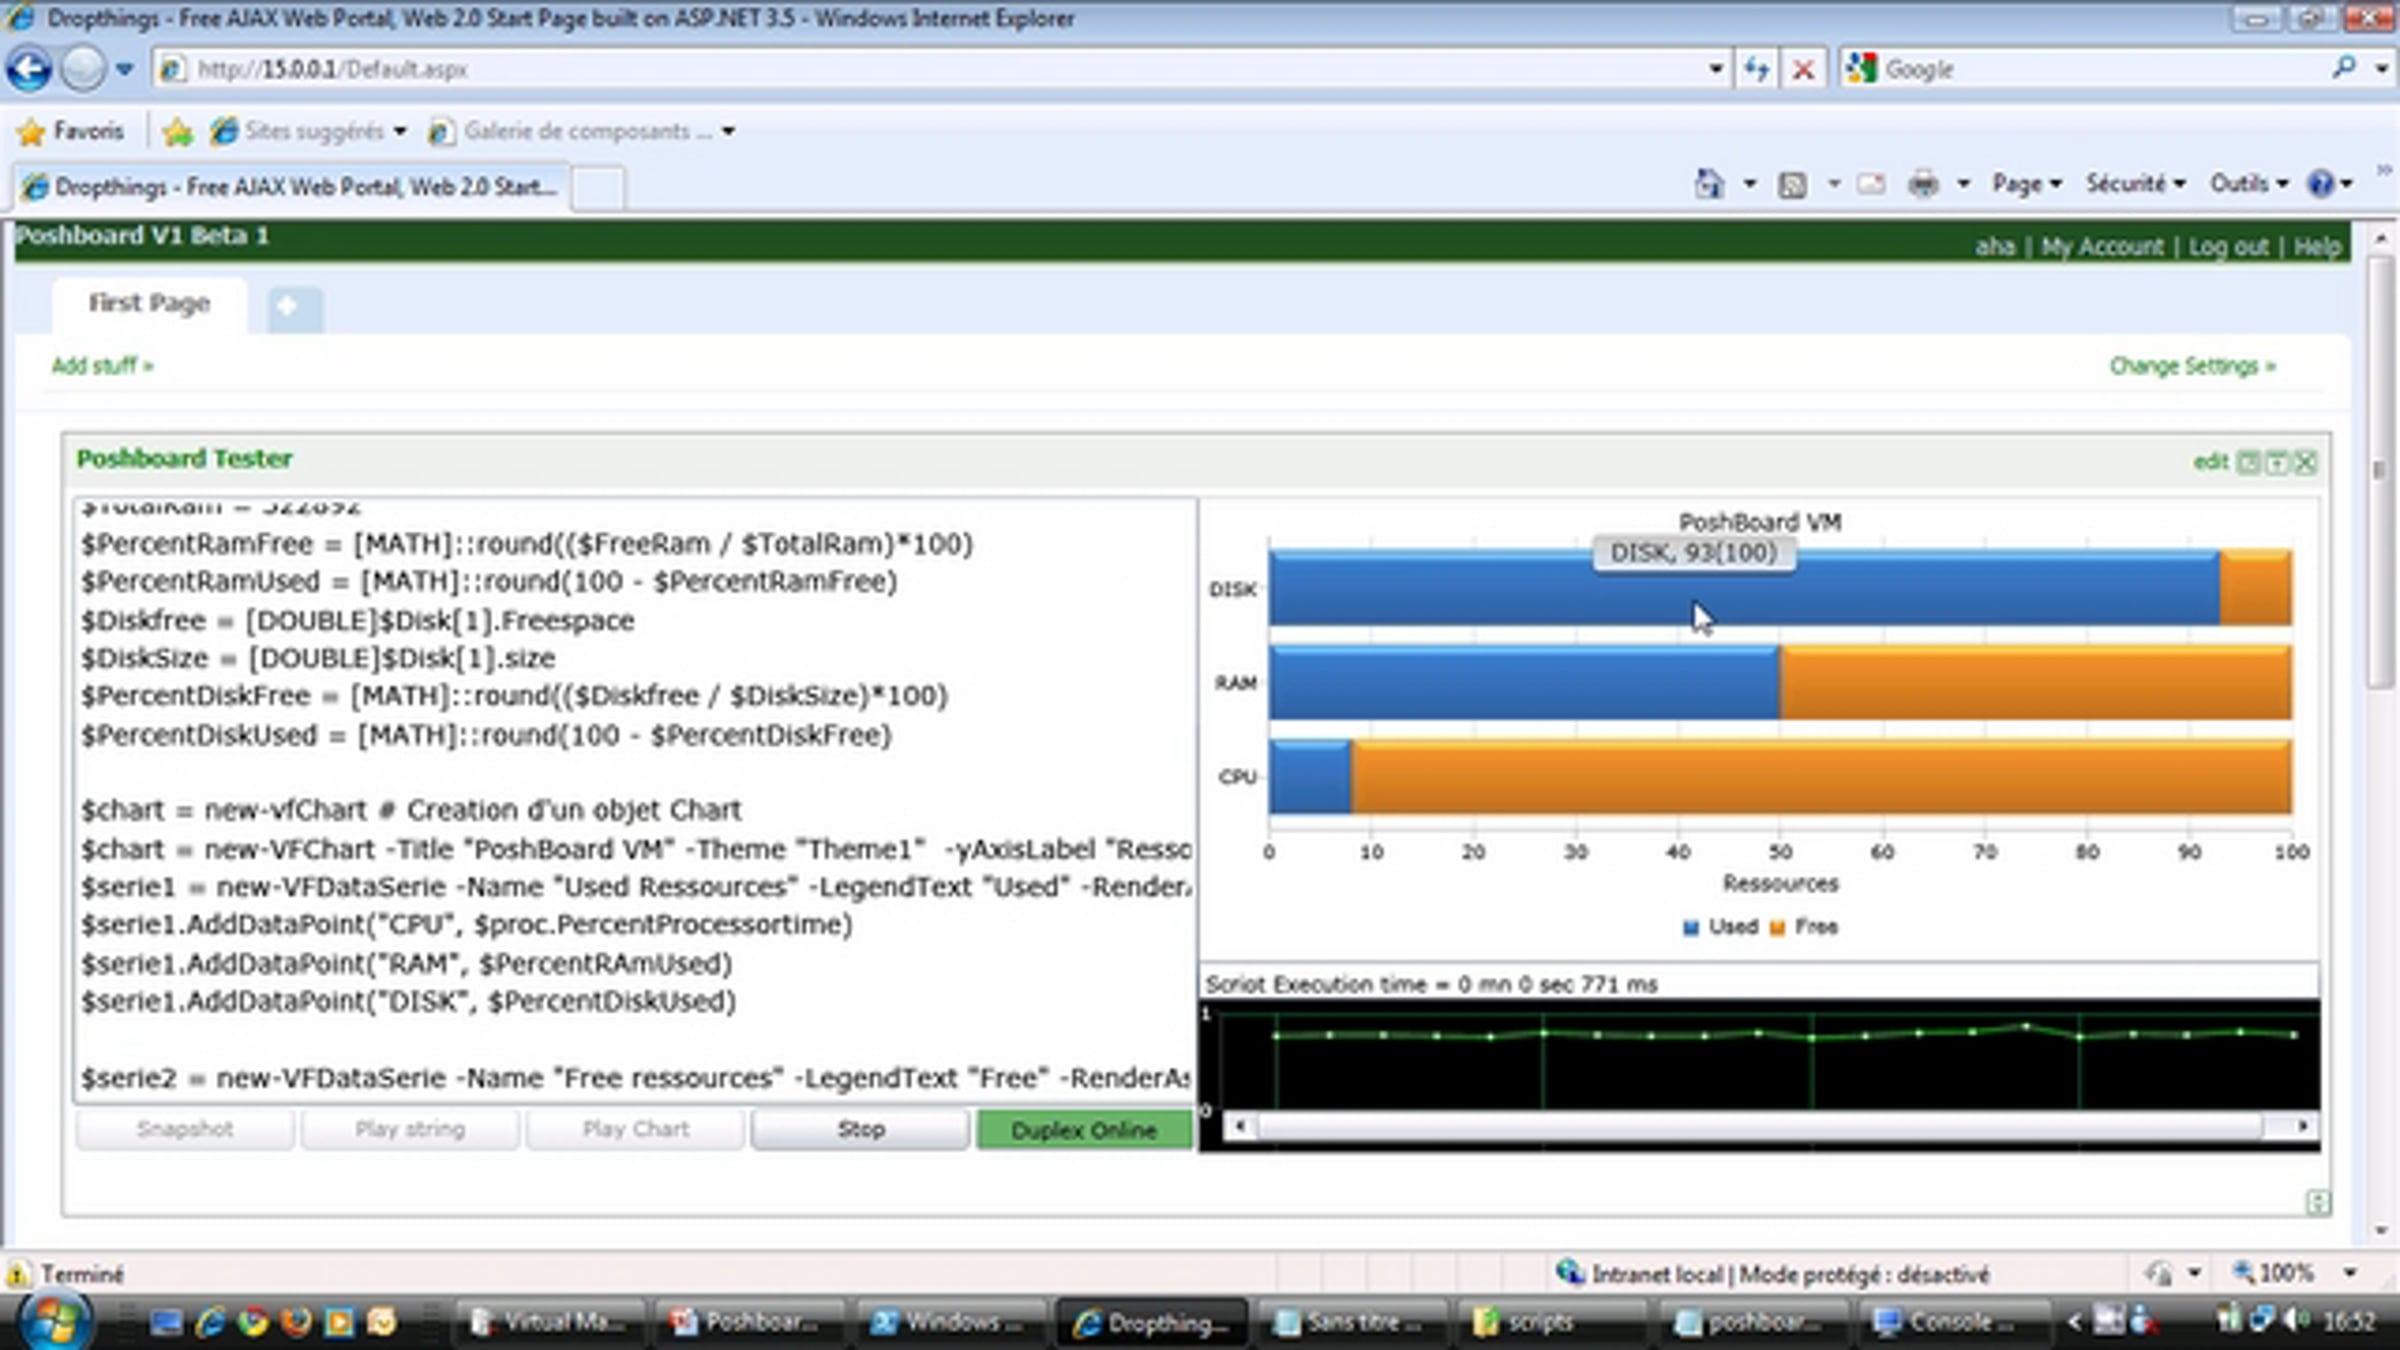Click the execution time graph horizontal scrollbar

pos(1770,1126)
